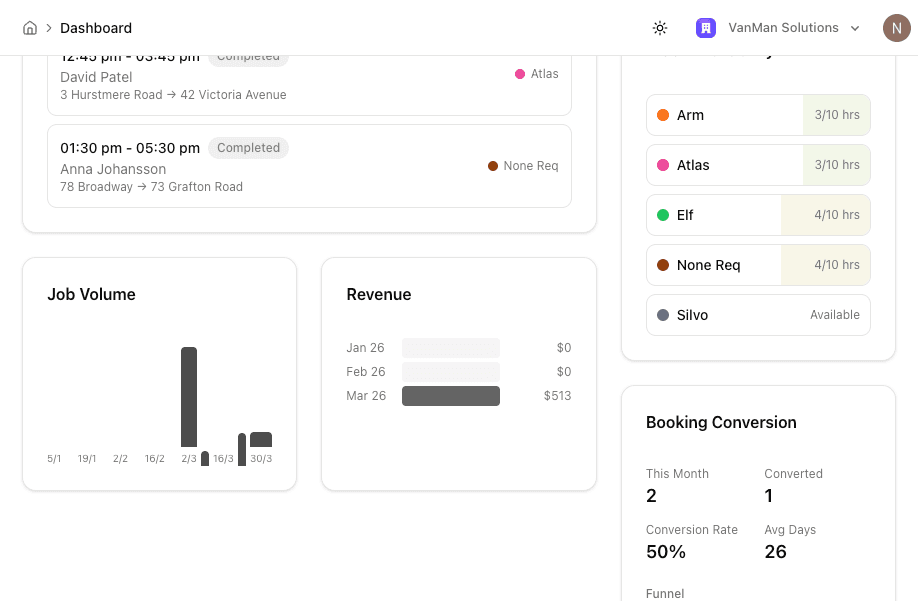Image resolution: width=918 pixels, height=601 pixels.
Task: Click the brown dot beside the None Req row
Action: click(x=661, y=265)
